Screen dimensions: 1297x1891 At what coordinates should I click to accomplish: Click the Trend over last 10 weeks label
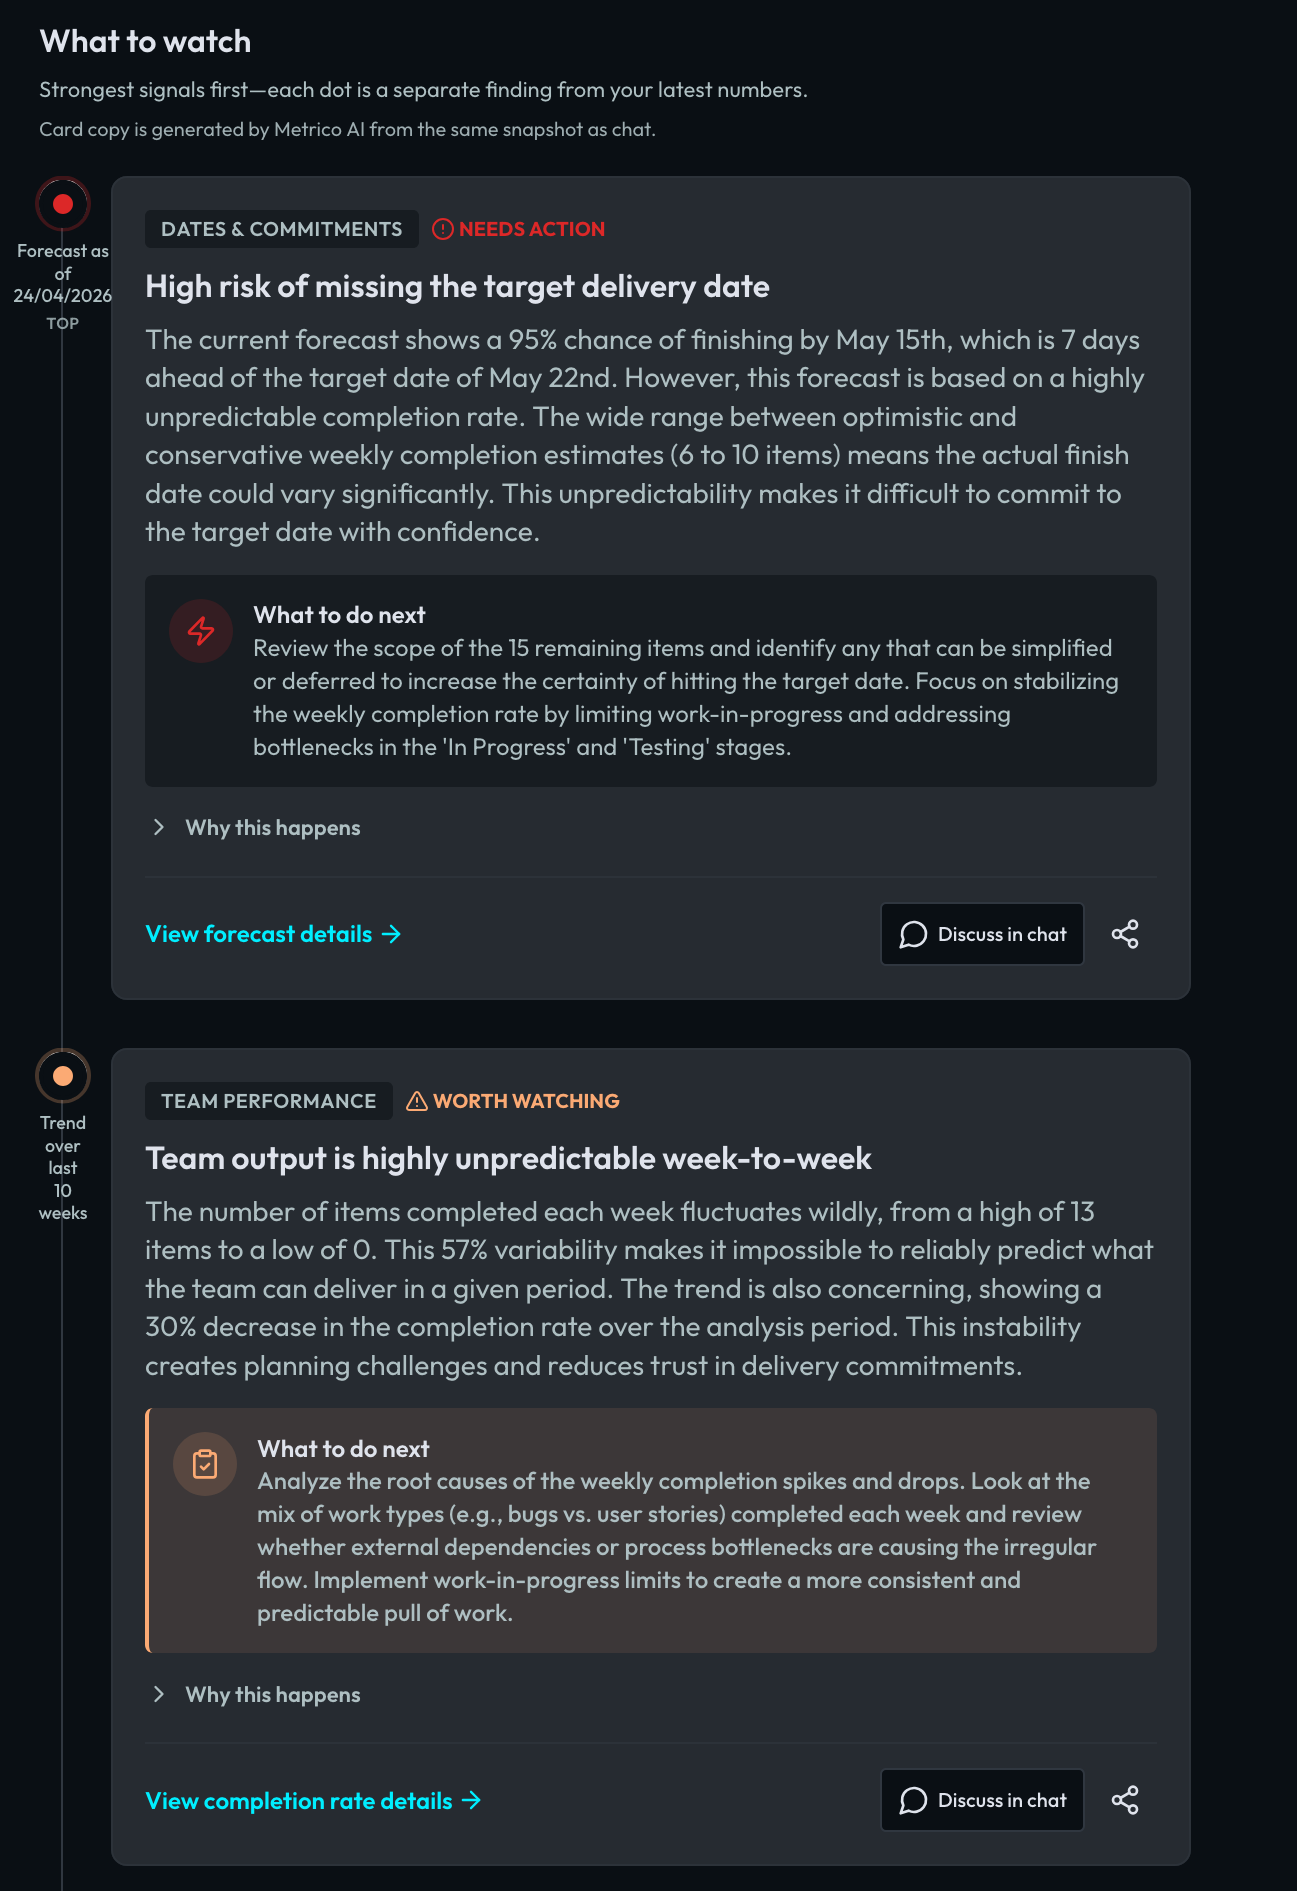[63, 1167]
